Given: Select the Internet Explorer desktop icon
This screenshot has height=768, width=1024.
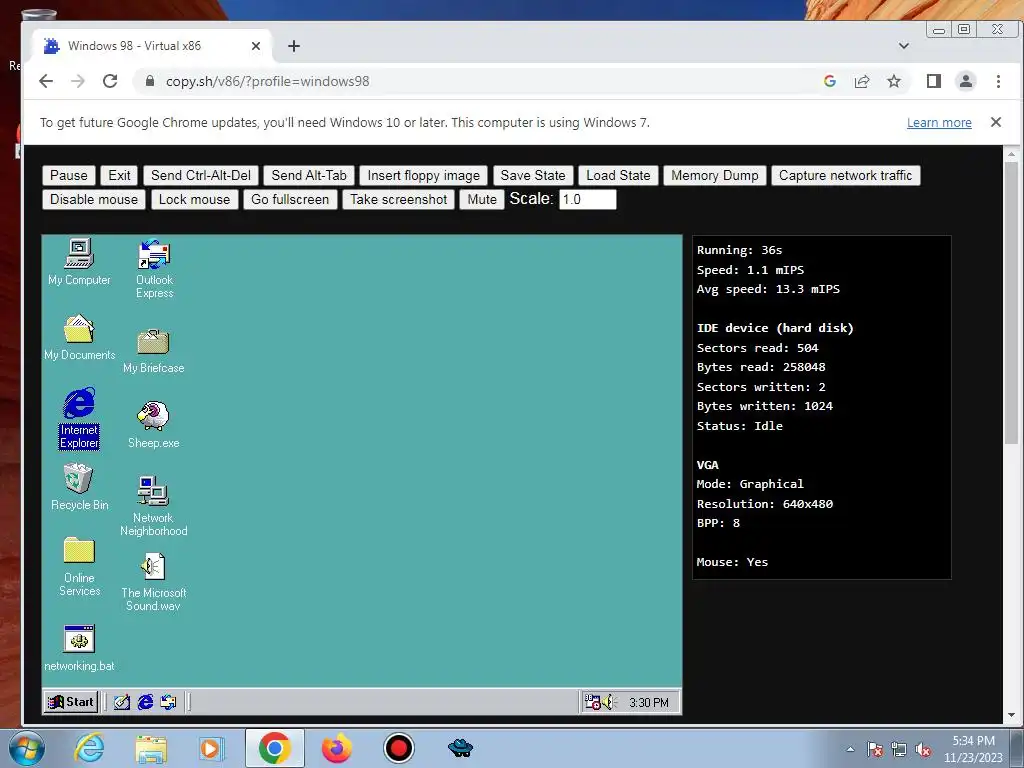Looking at the screenshot, I should point(79,418).
